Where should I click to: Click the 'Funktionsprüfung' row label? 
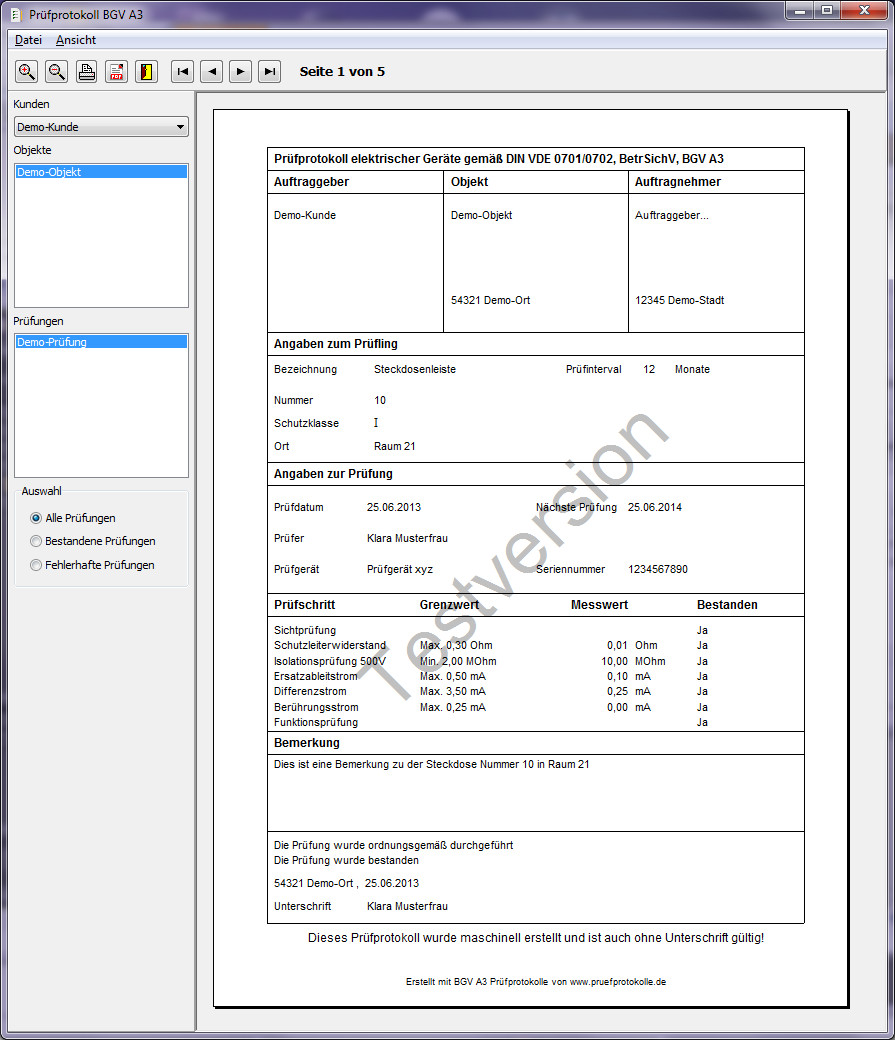(316, 722)
